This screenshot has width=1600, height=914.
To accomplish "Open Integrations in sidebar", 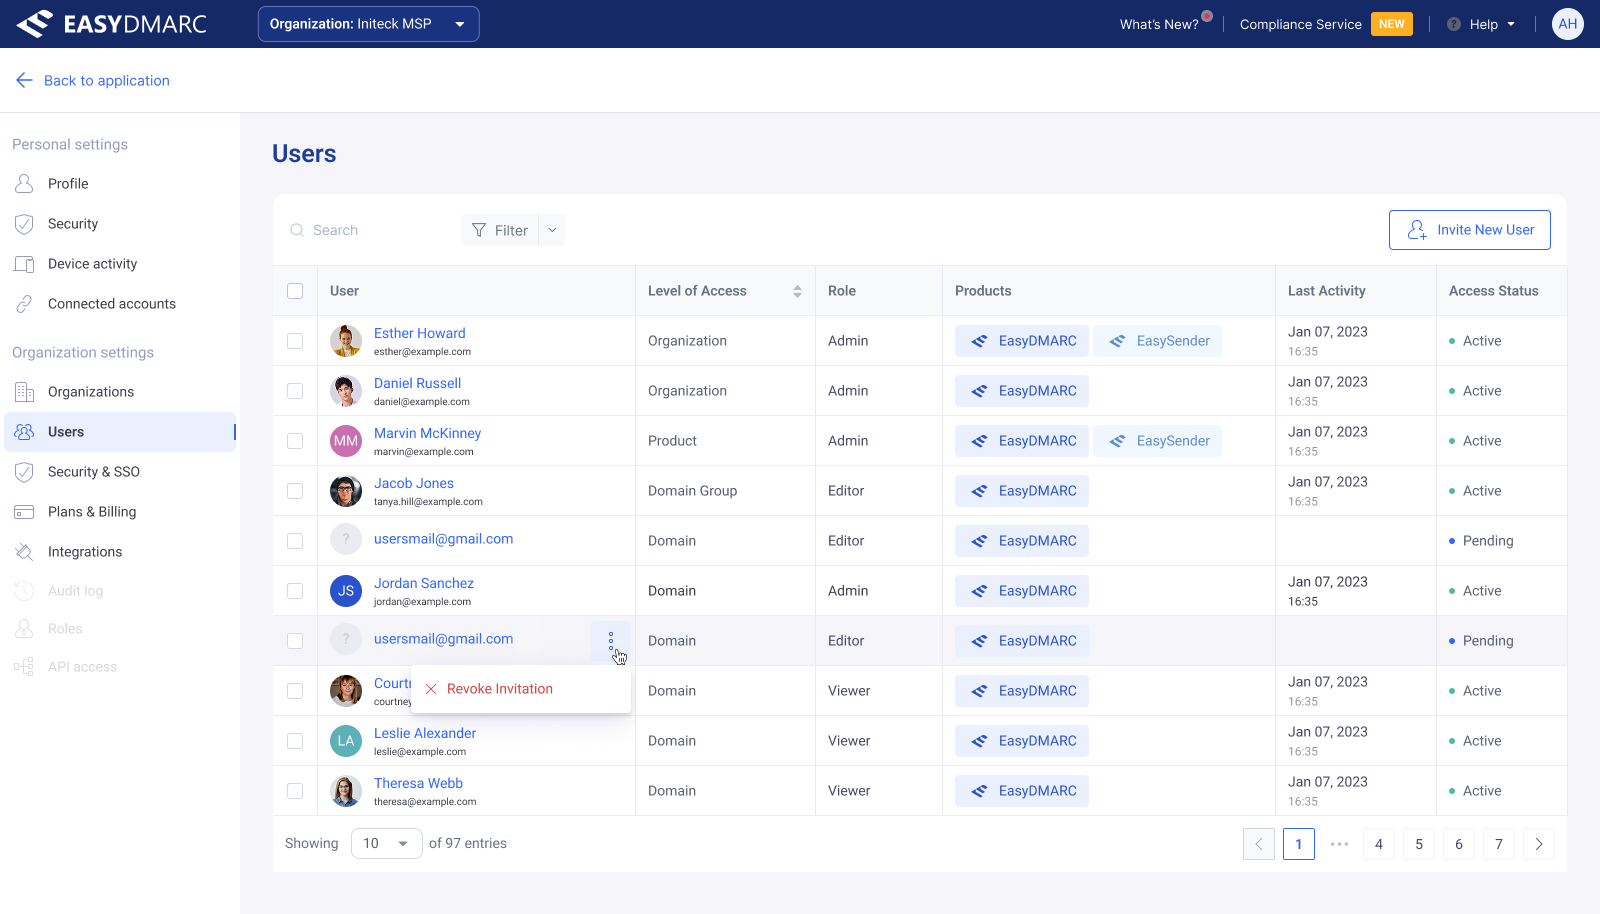I will point(120,552).
